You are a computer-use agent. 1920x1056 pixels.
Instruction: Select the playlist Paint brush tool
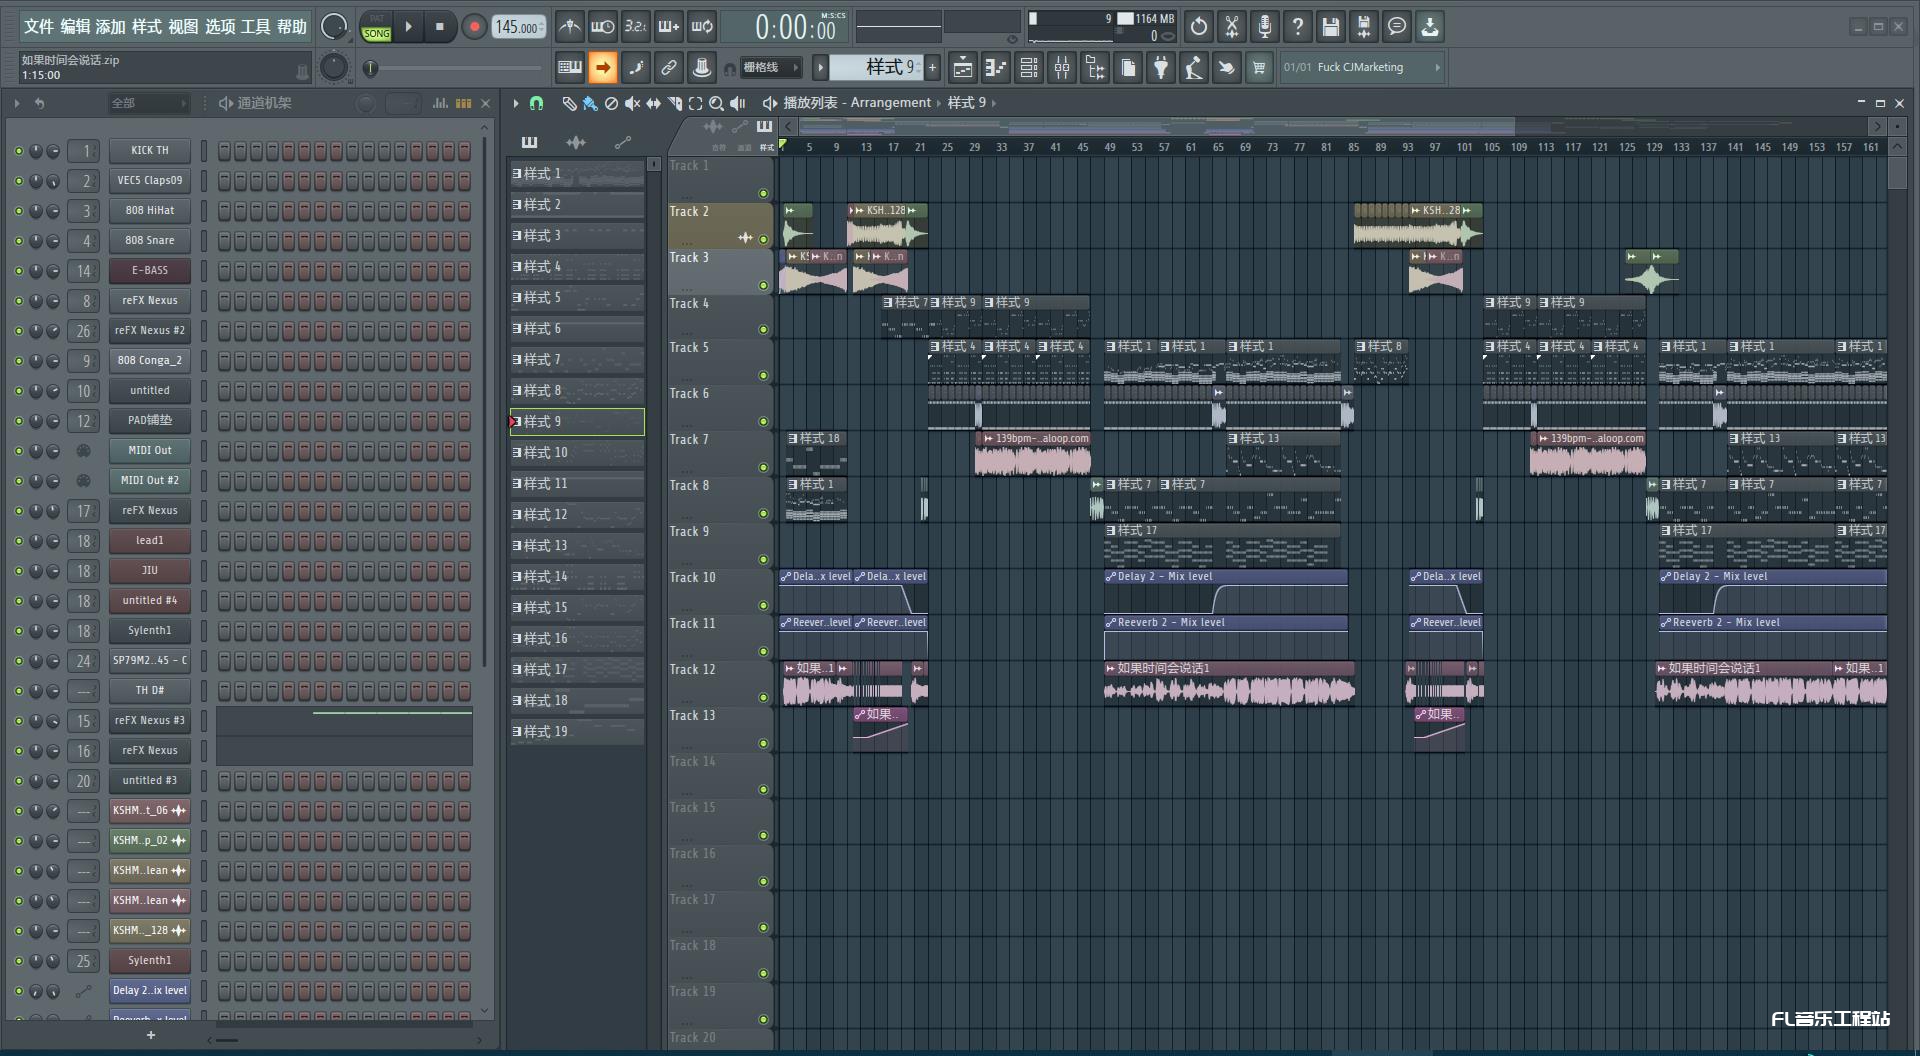(x=590, y=103)
